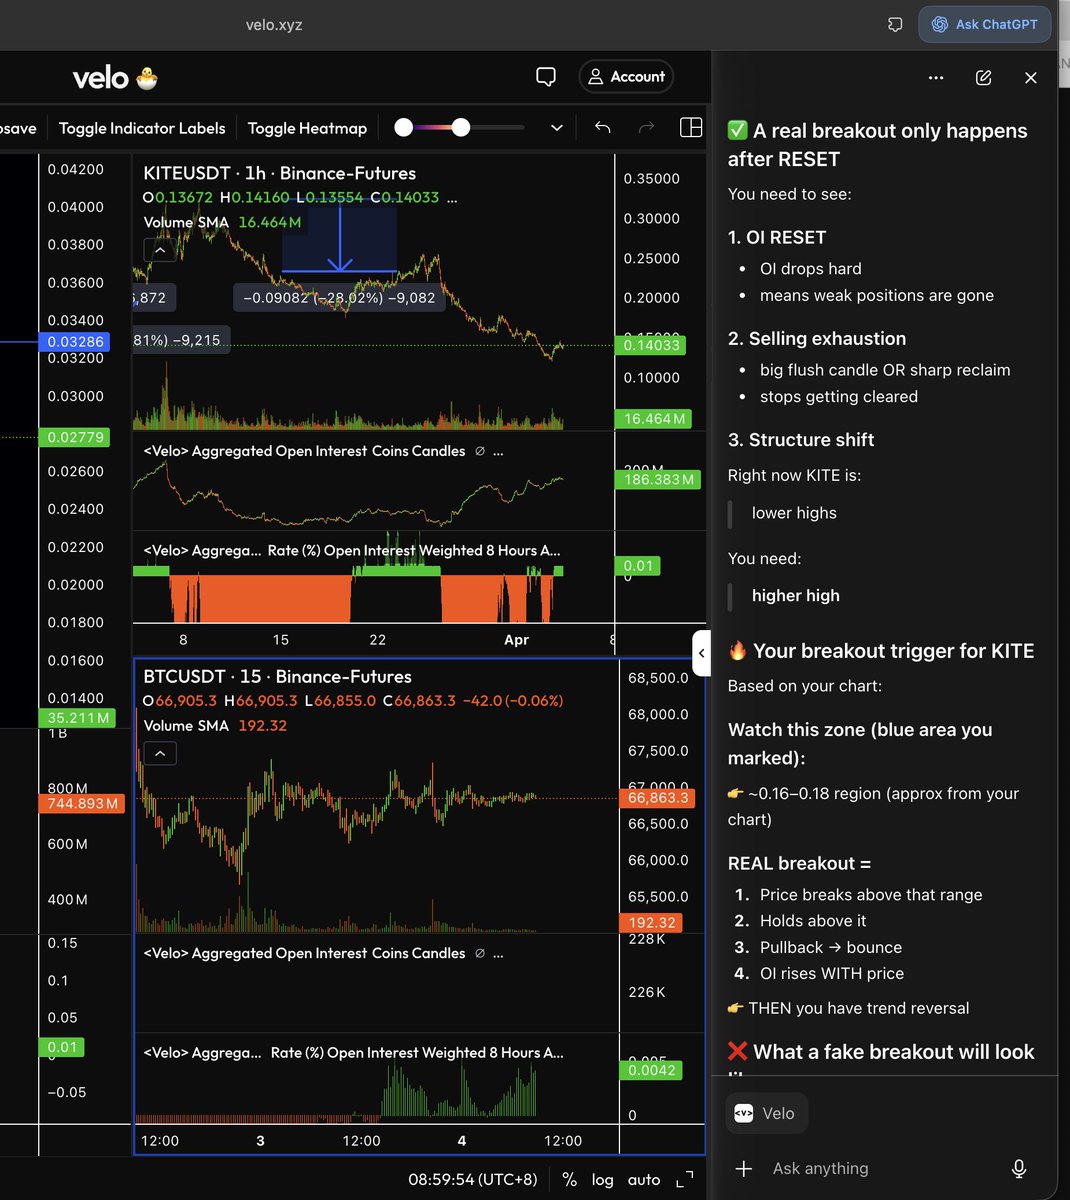Activate the microphone voice input icon
1070x1200 pixels.
[x=1019, y=1168]
